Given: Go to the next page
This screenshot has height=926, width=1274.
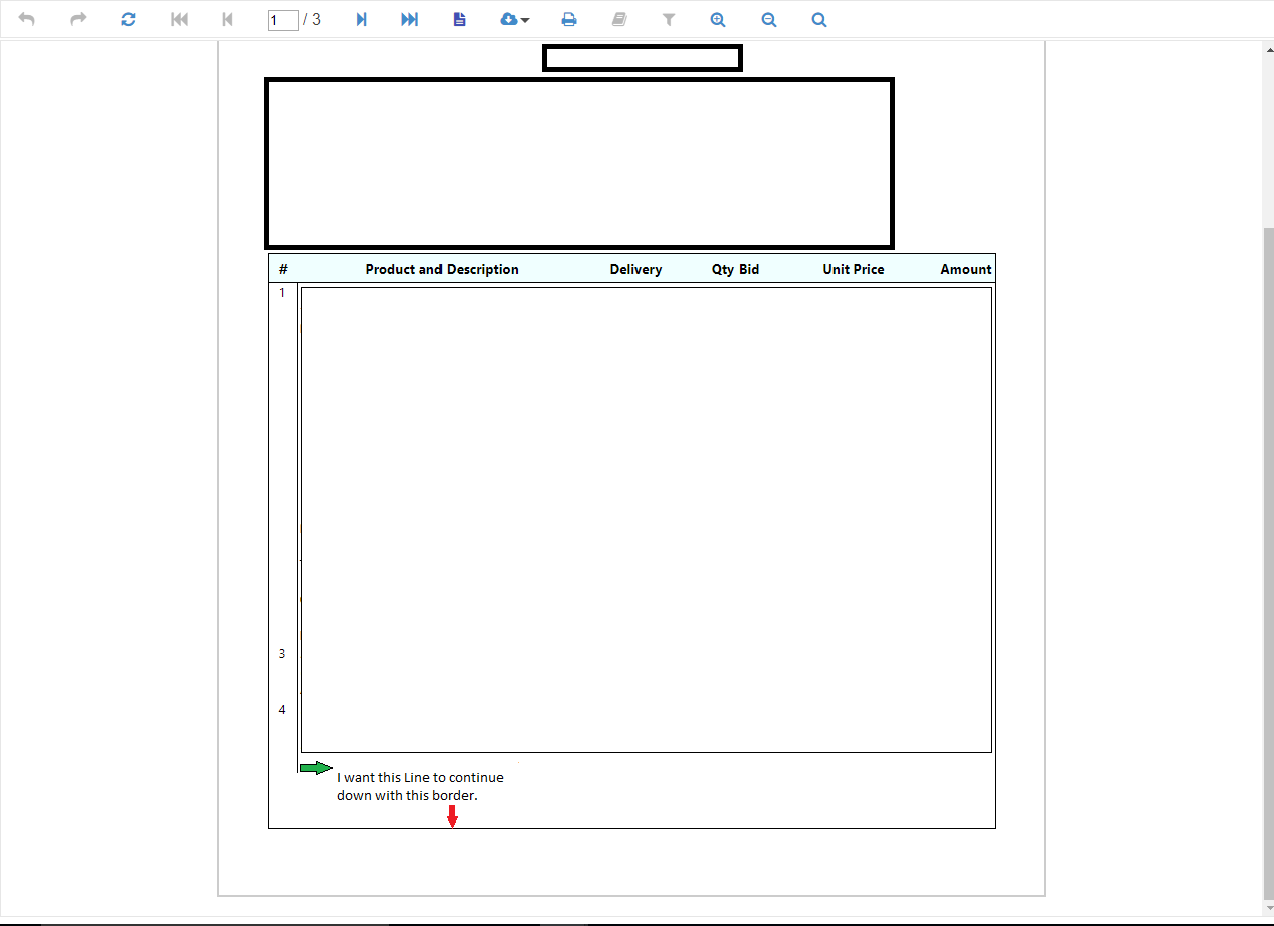Looking at the screenshot, I should coord(362,20).
